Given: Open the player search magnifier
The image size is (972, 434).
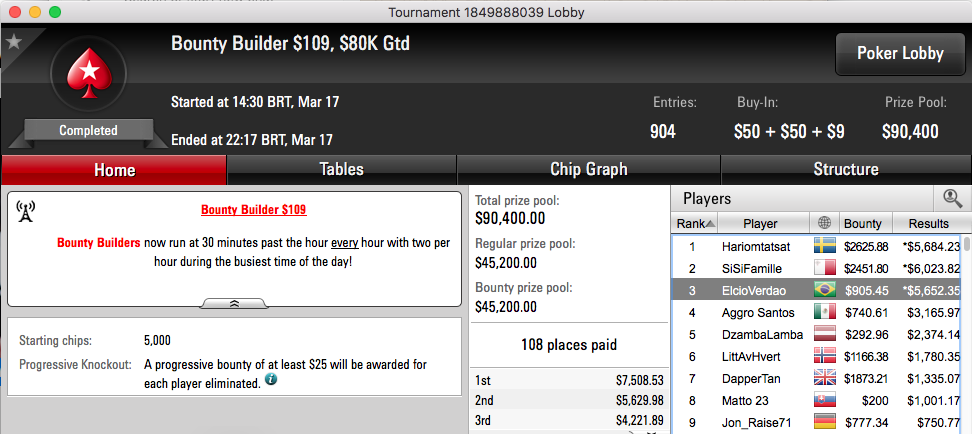Looking at the screenshot, I should (x=952, y=198).
